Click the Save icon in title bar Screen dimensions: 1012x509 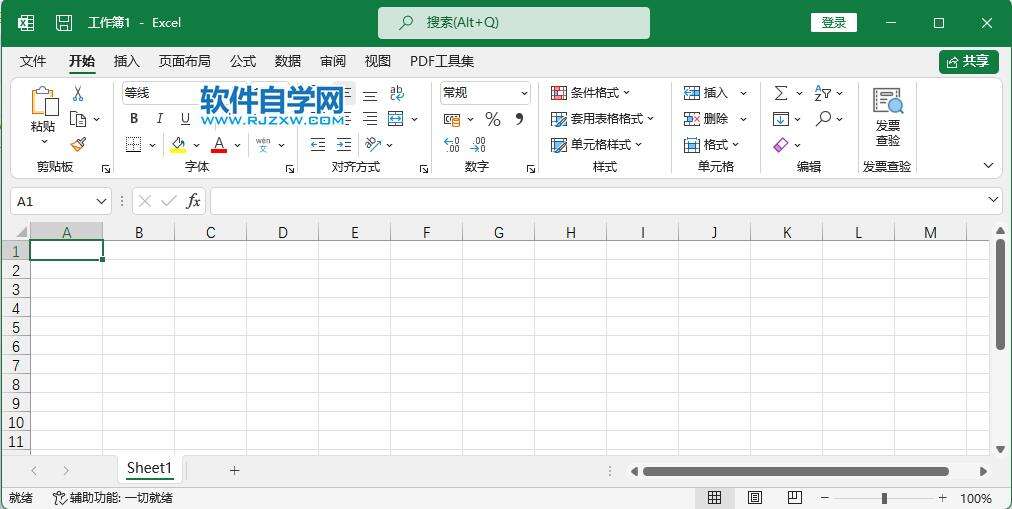[64, 23]
